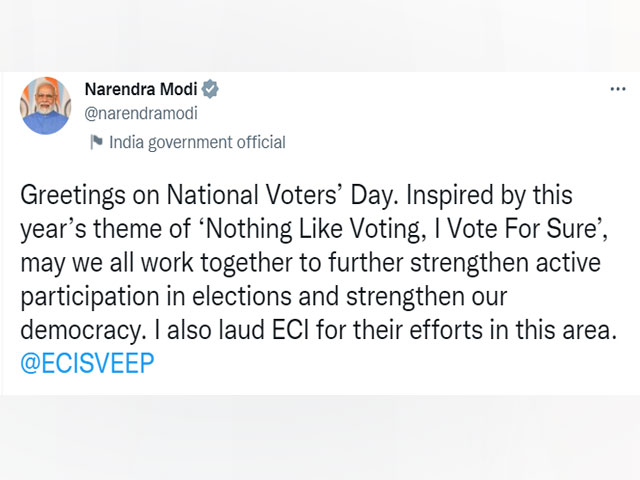Click the words year's theme of
Viewport: 640px width, 480px height.
click(x=106, y=229)
